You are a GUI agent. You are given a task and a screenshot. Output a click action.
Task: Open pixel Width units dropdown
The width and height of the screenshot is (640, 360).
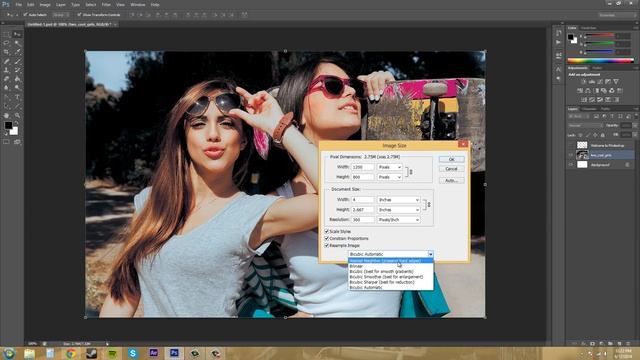coord(389,167)
